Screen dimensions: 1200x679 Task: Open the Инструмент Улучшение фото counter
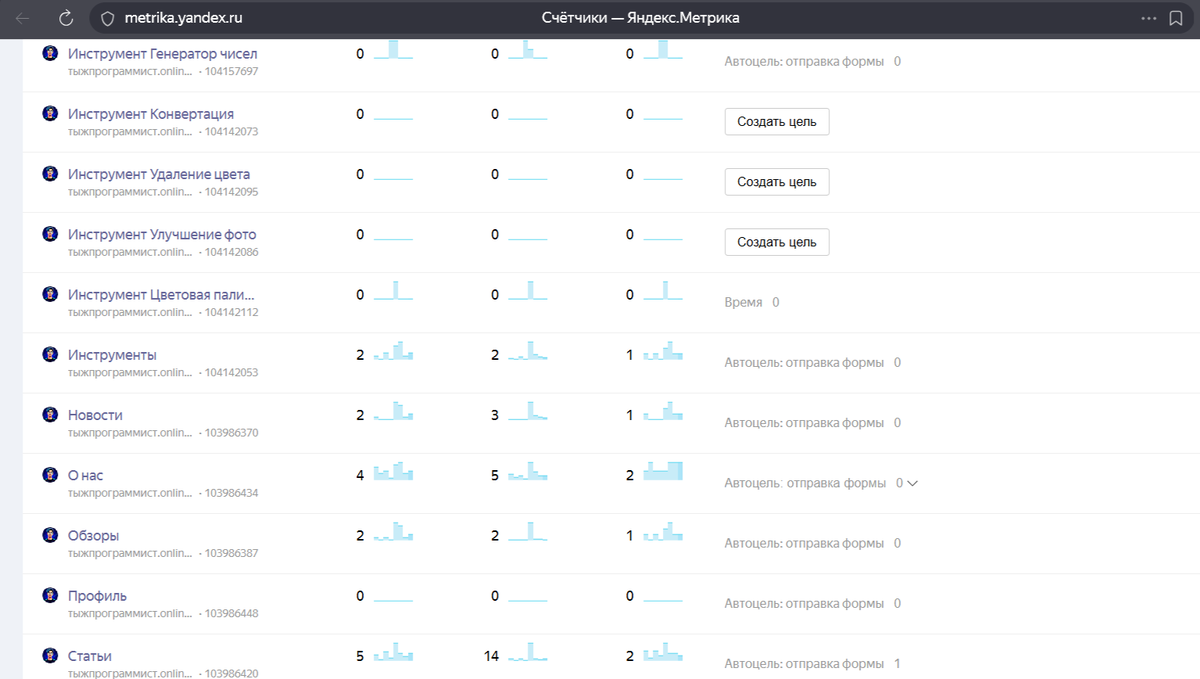[x=162, y=234]
